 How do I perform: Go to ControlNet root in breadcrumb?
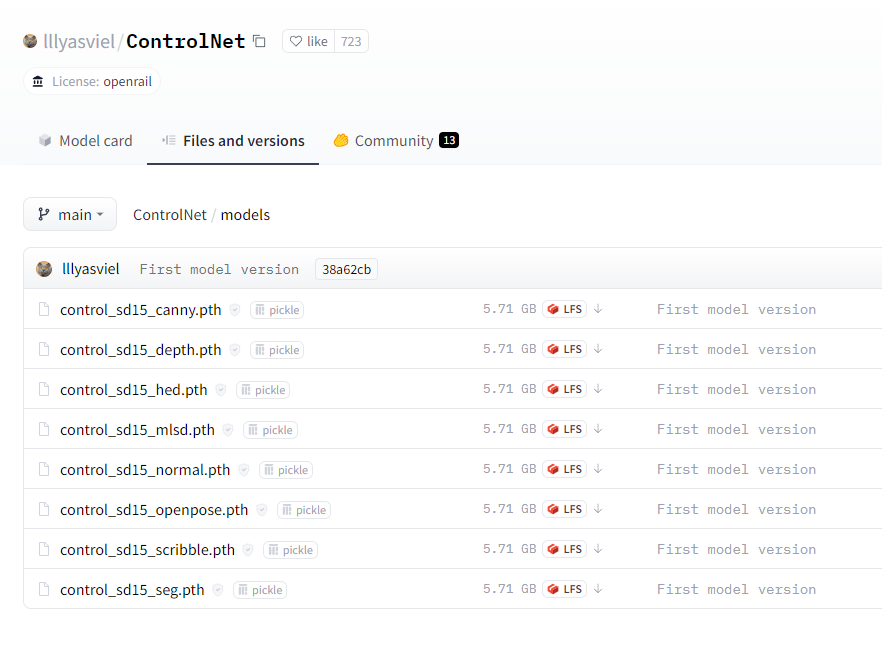170,215
